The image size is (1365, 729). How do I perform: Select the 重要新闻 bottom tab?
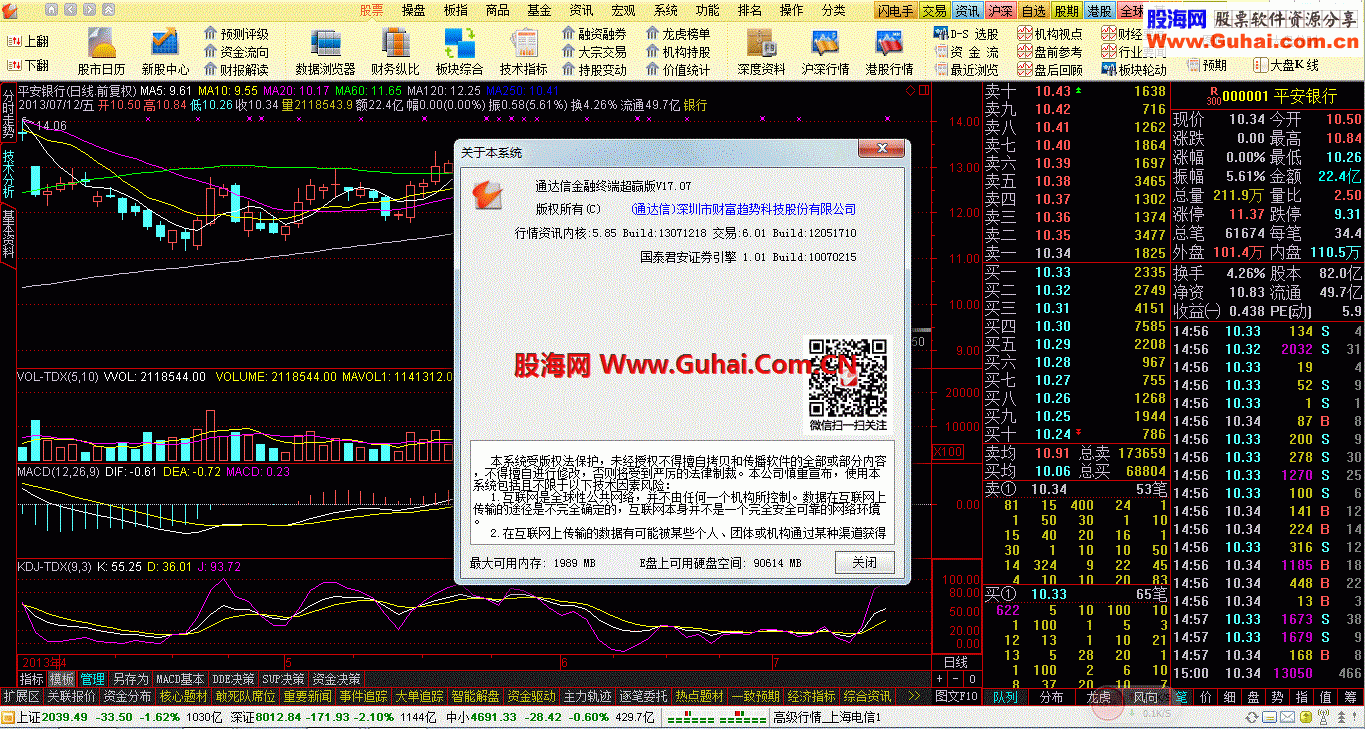coord(307,696)
